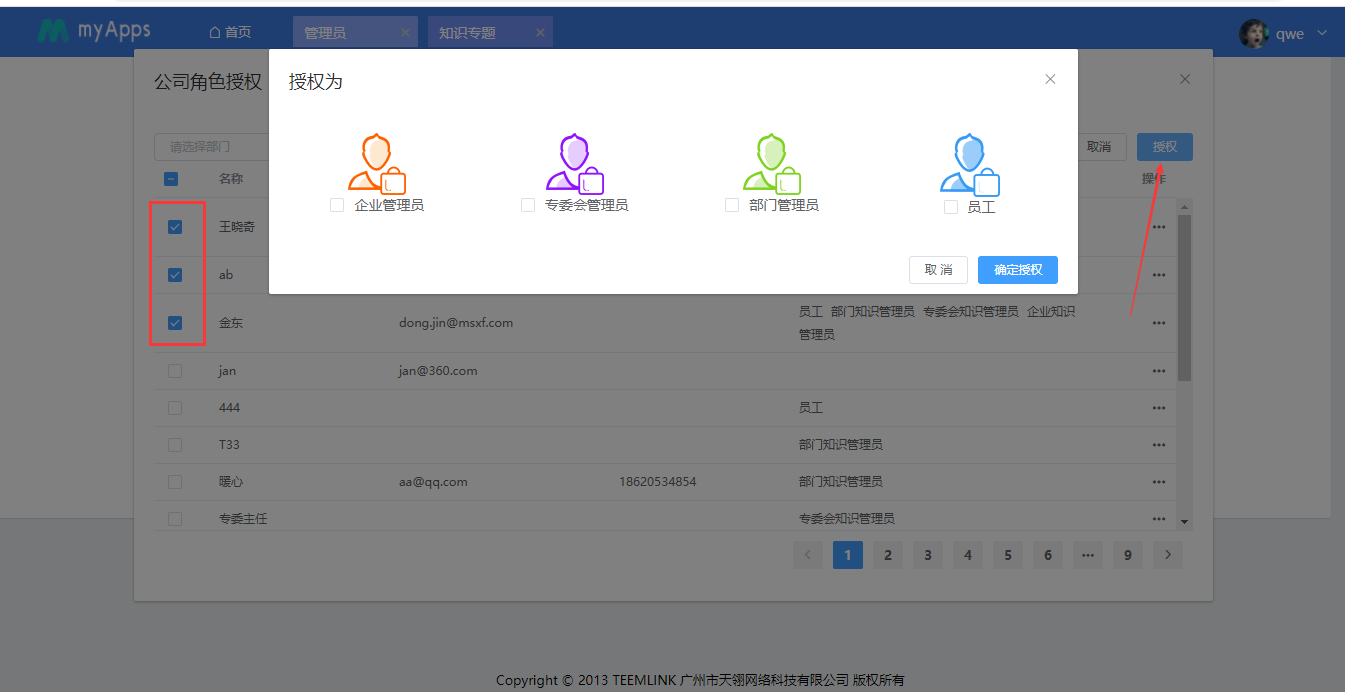
Task: Click the purple 专委会管理员 role icon
Action: coord(574,162)
